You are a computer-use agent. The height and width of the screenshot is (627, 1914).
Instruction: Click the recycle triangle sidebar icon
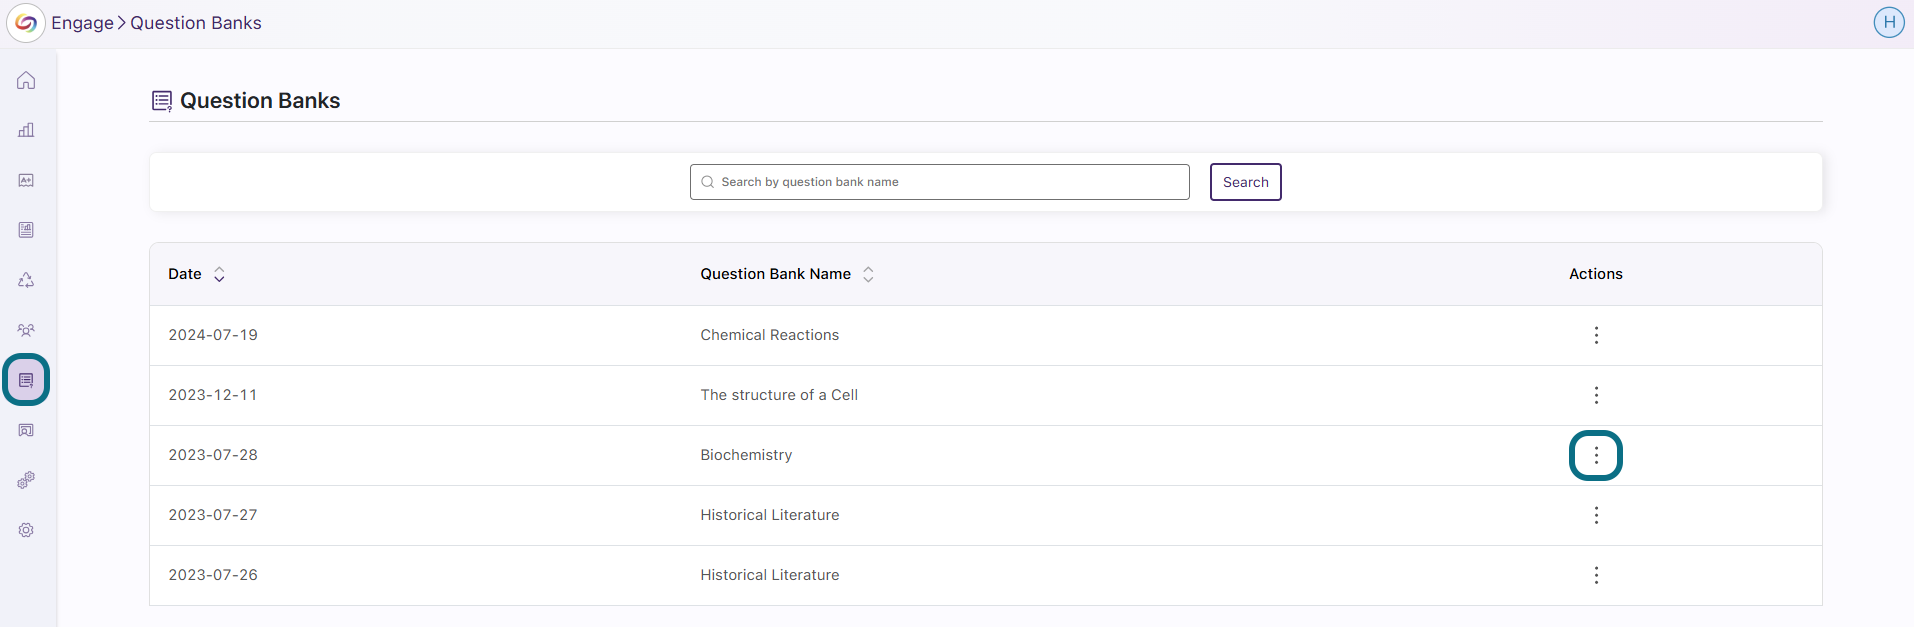coord(26,280)
